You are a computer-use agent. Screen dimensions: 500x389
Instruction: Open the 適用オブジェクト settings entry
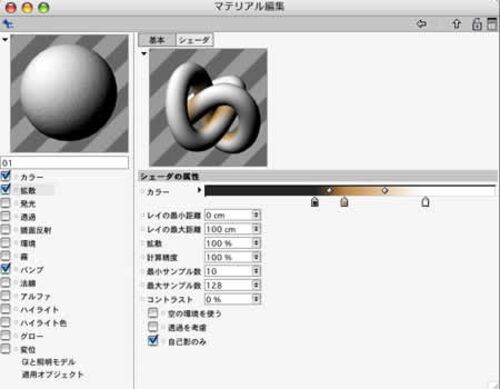click(x=53, y=375)
